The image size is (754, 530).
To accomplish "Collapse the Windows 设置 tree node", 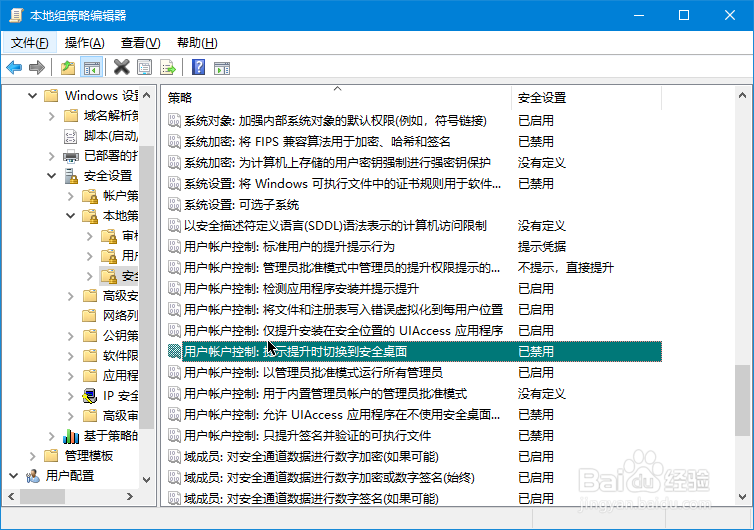I will tap(32, 96).
